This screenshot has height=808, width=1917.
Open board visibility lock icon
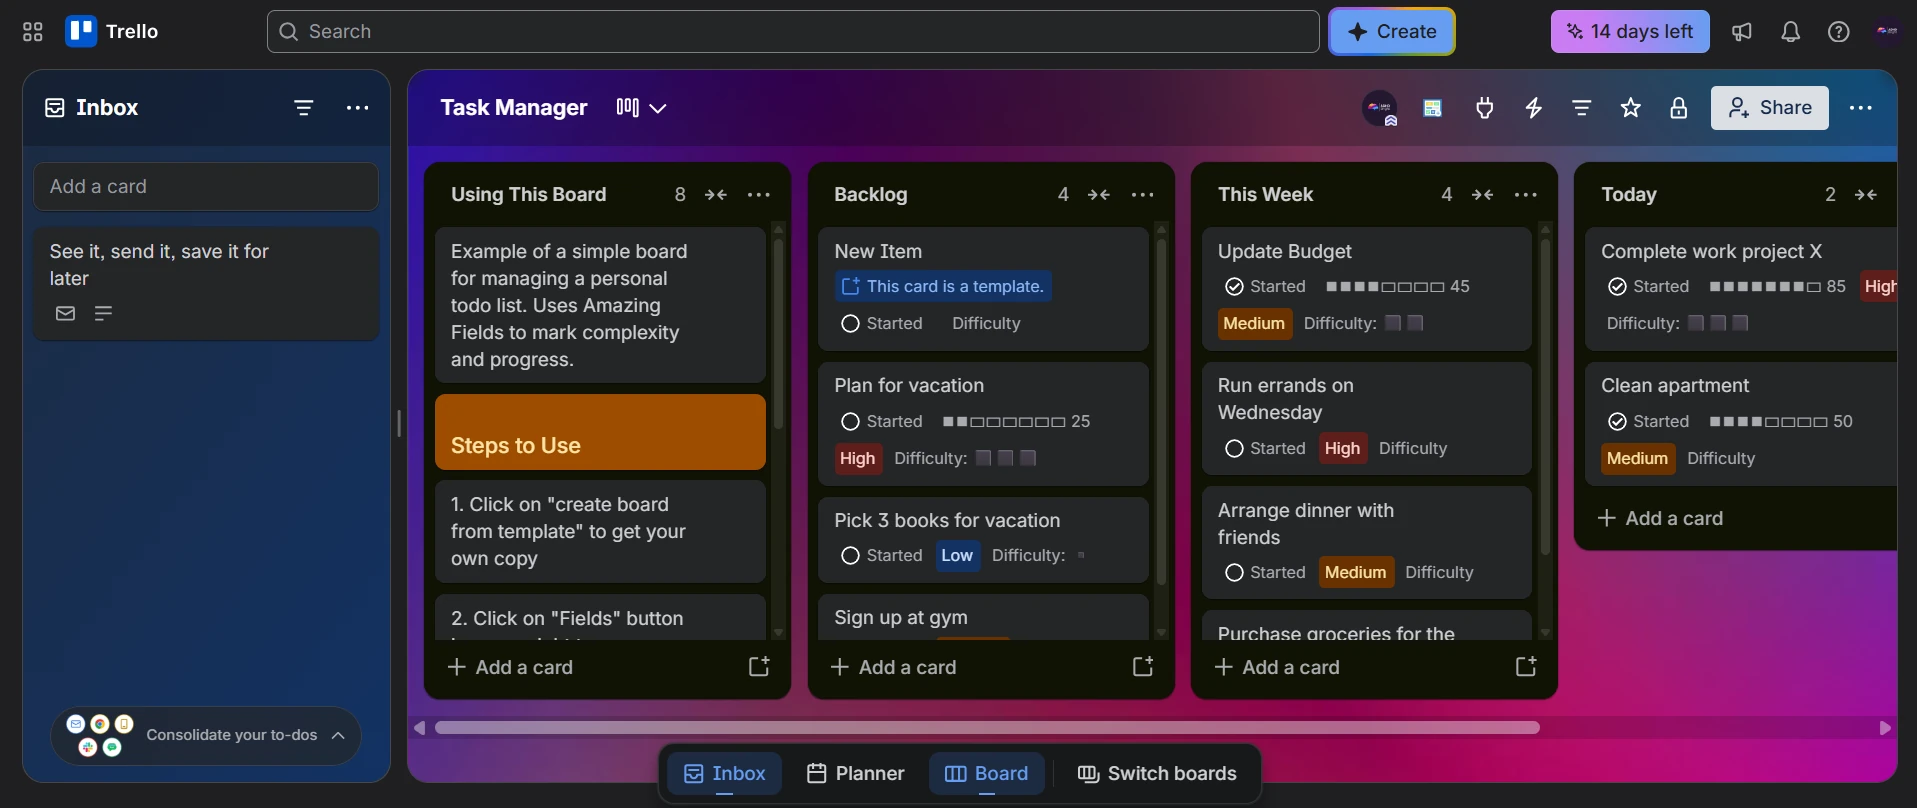(x=1679, y=108)
